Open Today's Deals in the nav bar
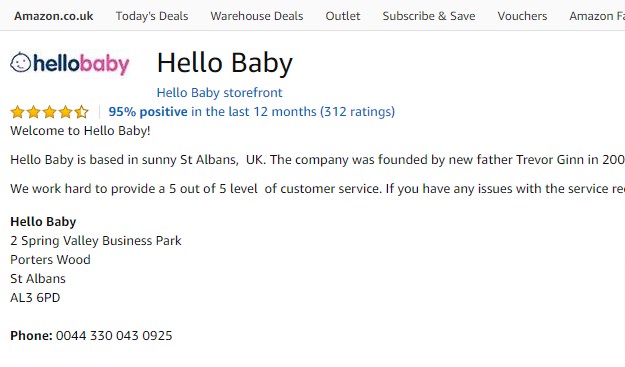625x367 pixels. pyautogui.click(x=152, y=16)
